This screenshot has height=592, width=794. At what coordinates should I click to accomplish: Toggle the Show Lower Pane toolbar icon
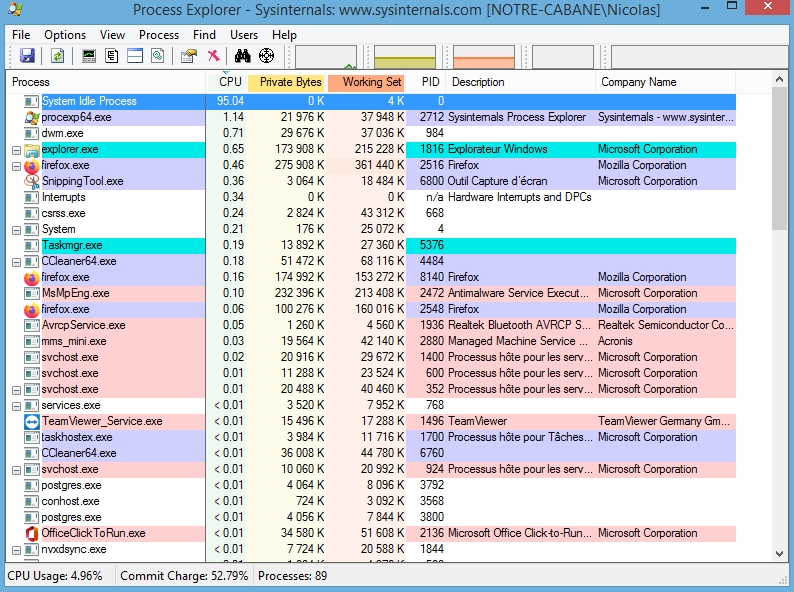point(135,56)
